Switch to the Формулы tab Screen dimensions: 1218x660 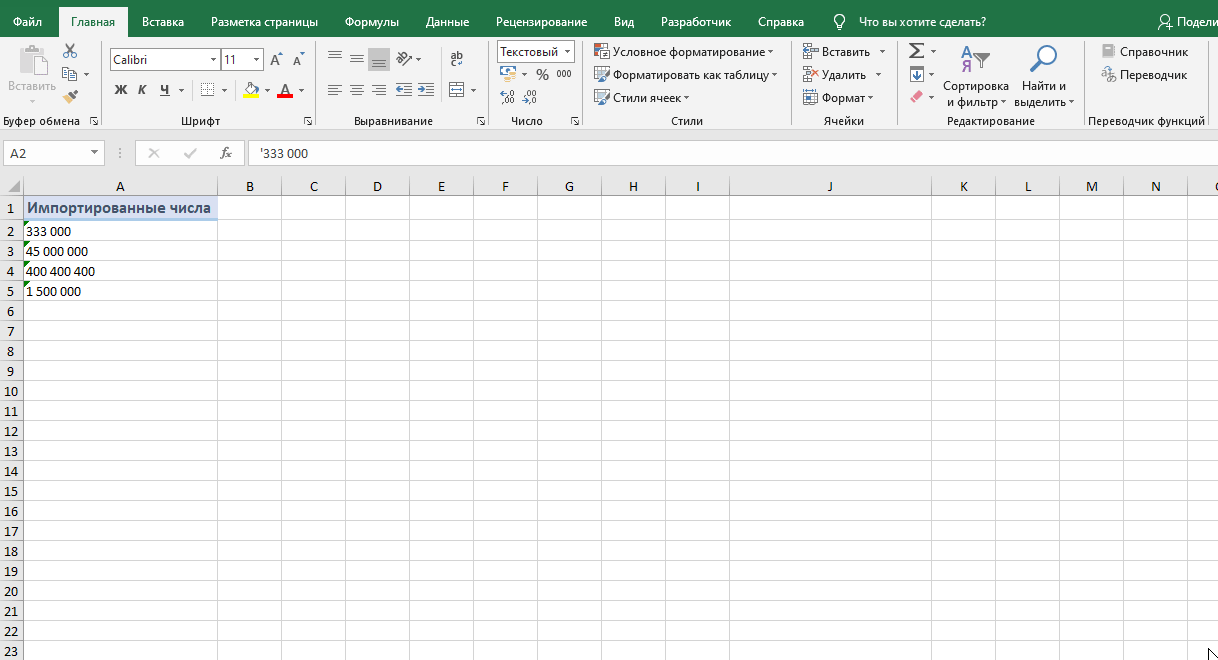[x=371, y=22]
